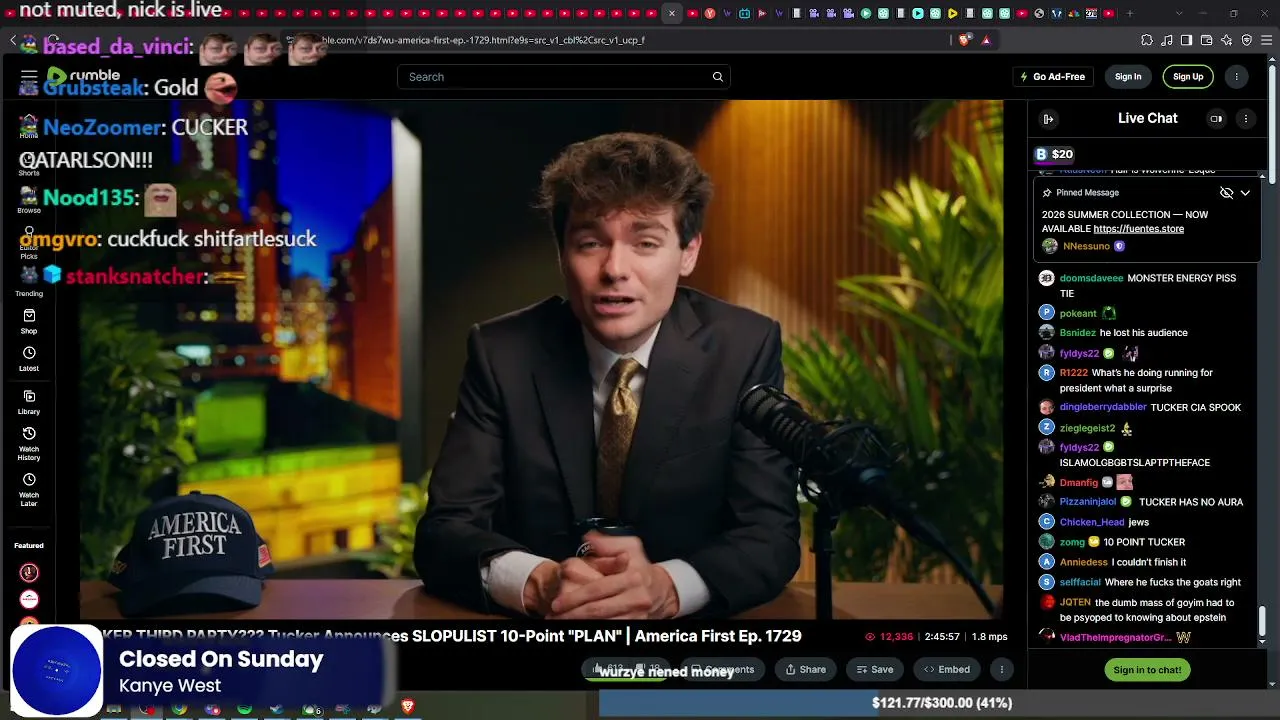Open Latest in the Rumble sidebar
The height and width of the screenshot is (720, 1280).
(29, 359)
